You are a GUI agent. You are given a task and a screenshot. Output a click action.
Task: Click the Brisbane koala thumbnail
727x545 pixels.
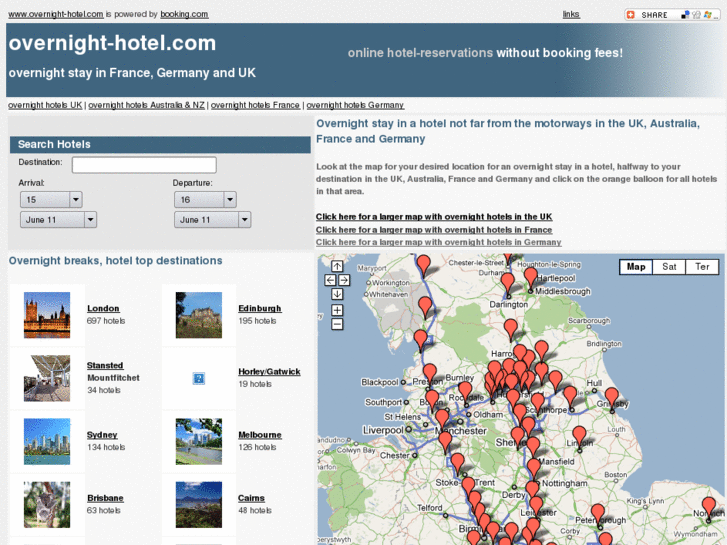(47, 505)
